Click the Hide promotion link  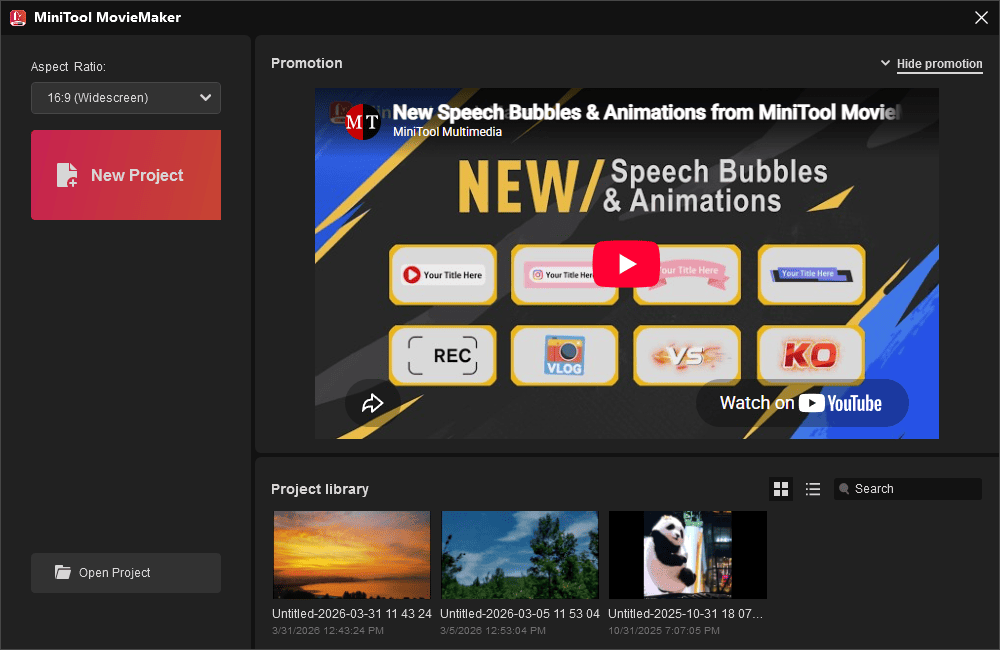[939, 64]
